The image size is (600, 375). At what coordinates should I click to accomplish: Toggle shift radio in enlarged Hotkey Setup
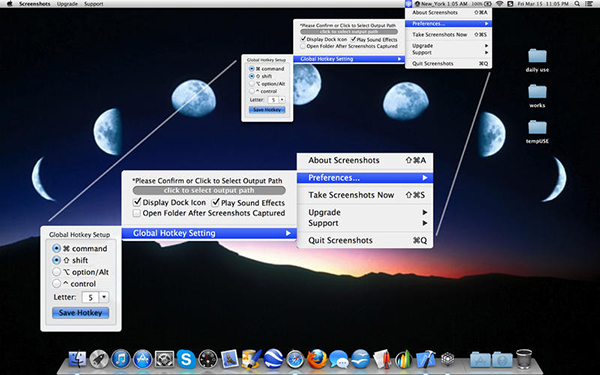[x=56, y=260]
